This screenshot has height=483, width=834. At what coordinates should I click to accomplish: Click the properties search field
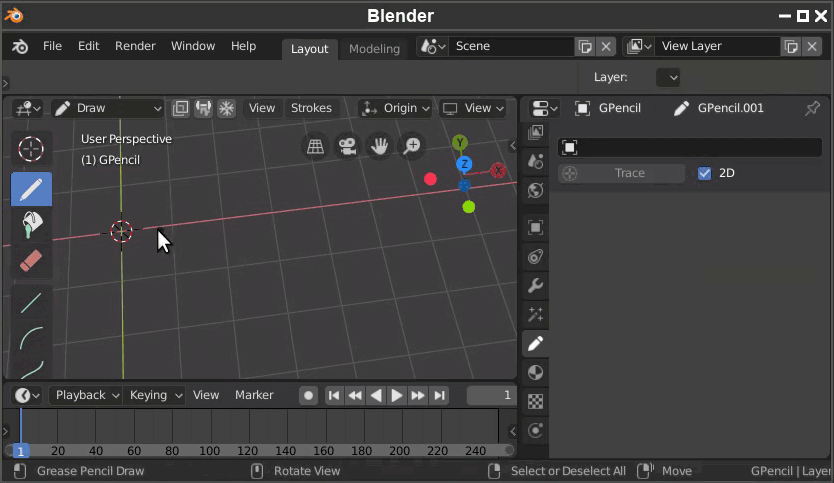690,147
